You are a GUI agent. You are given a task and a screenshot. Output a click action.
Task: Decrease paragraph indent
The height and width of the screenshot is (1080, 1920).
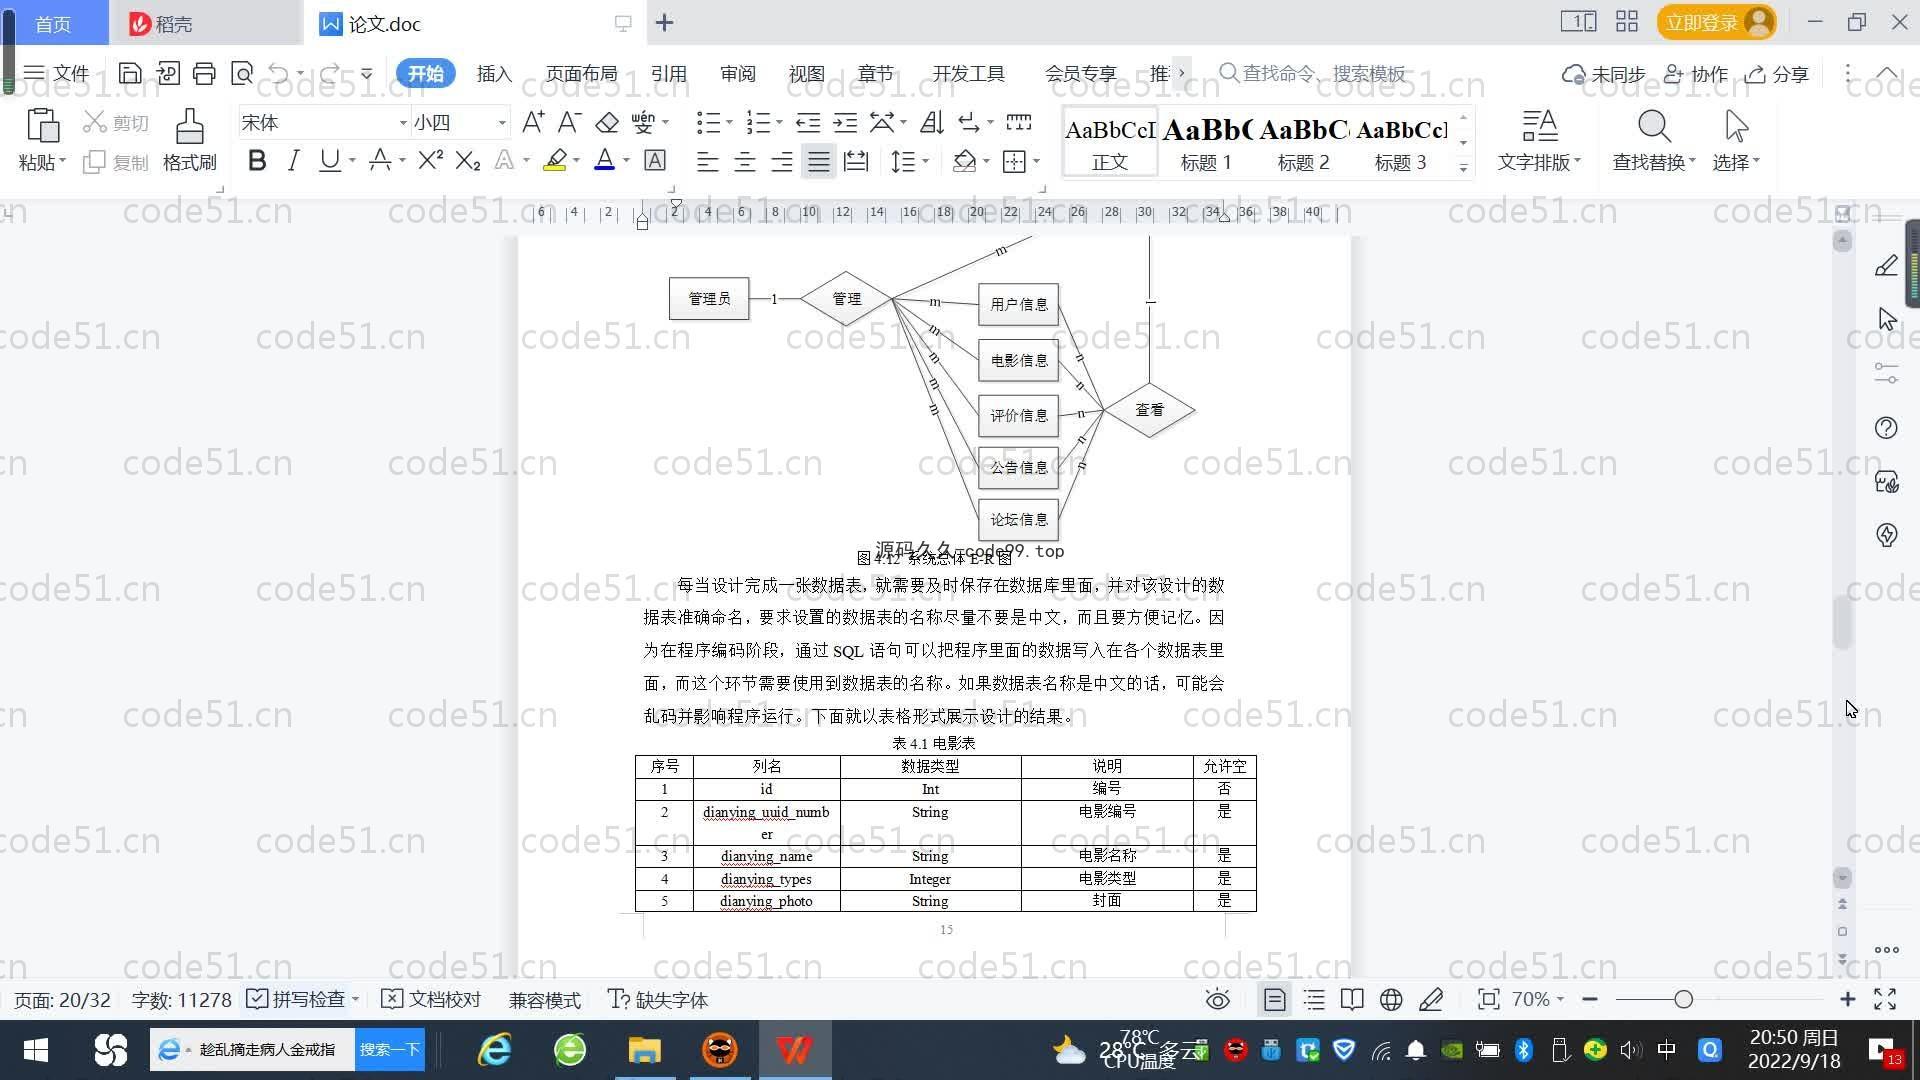tap(807, 122)
